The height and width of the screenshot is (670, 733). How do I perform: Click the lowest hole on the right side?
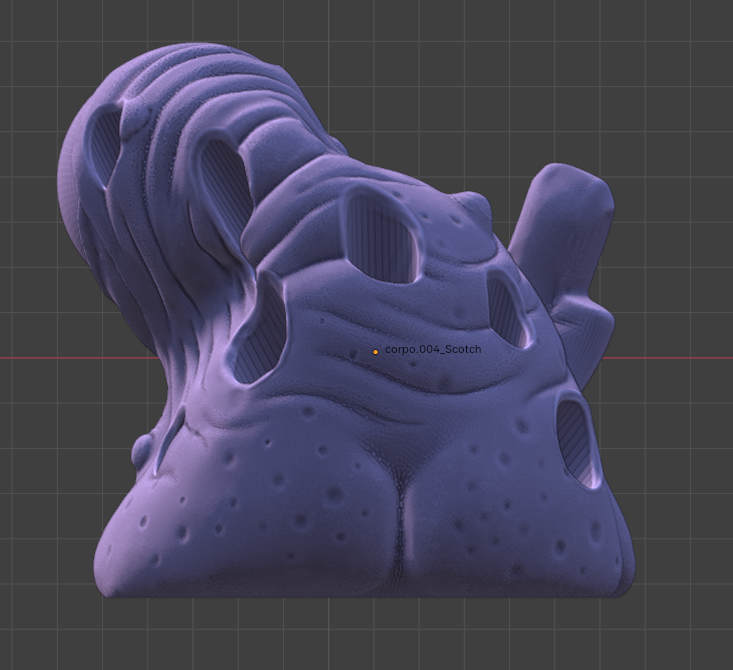574,437
